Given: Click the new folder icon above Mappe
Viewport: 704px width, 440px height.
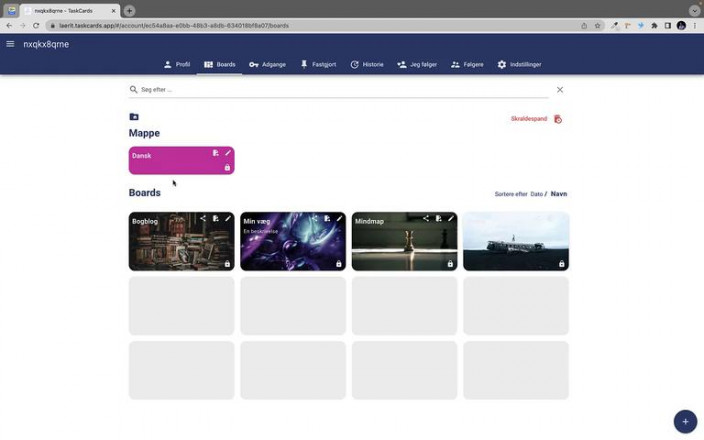Looking at the screenshot, I should click(134, 117).
